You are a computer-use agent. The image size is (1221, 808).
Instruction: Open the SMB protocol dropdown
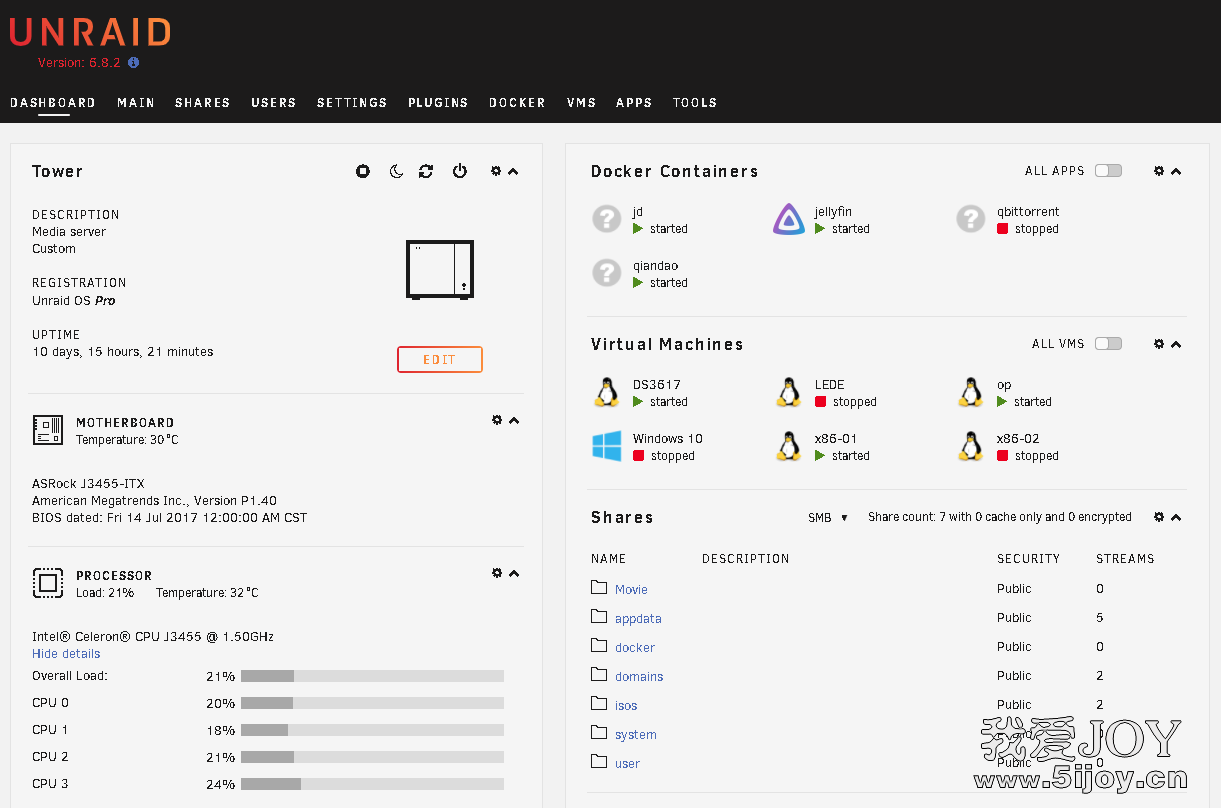tap(828, 517)
